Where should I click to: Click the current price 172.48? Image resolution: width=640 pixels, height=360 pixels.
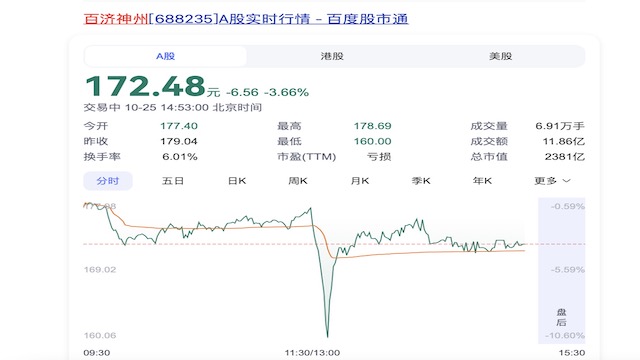point(145,86)
